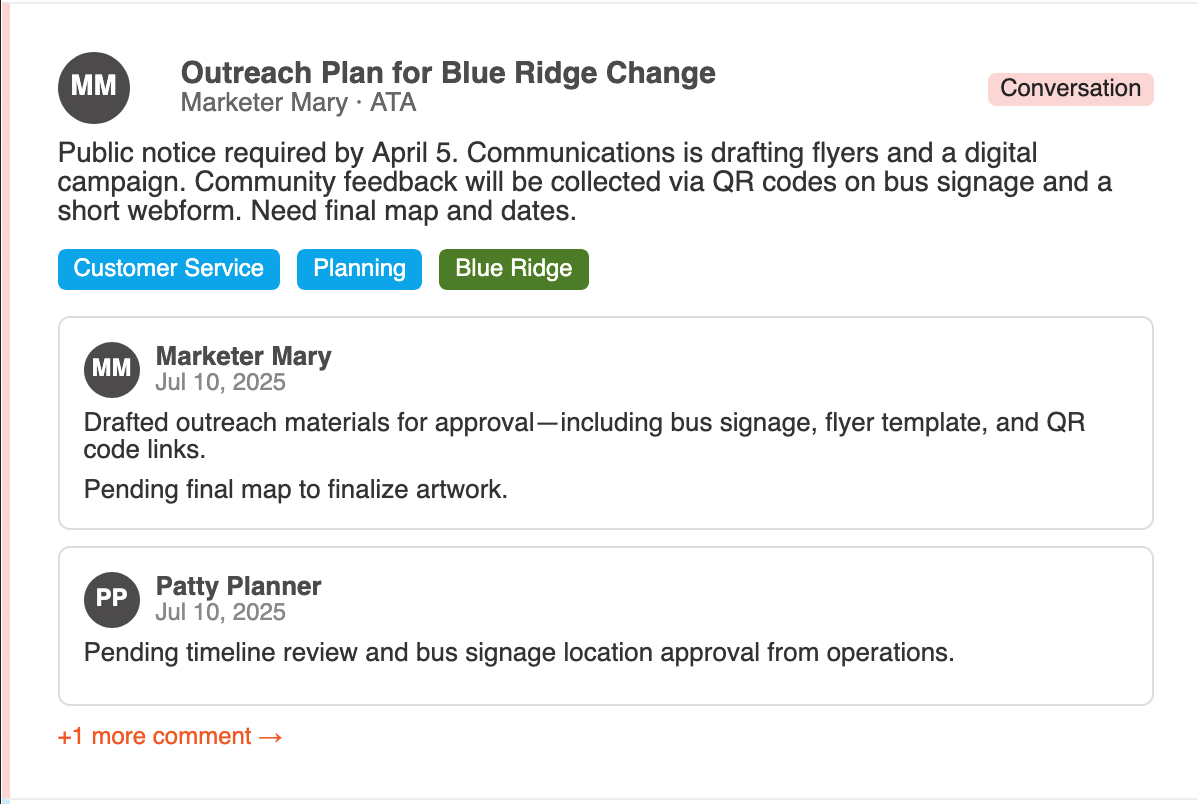The height and width of the screenshot is (804, 1197).
Task: Click the Conversation badge
Action: pos(1070,89)
